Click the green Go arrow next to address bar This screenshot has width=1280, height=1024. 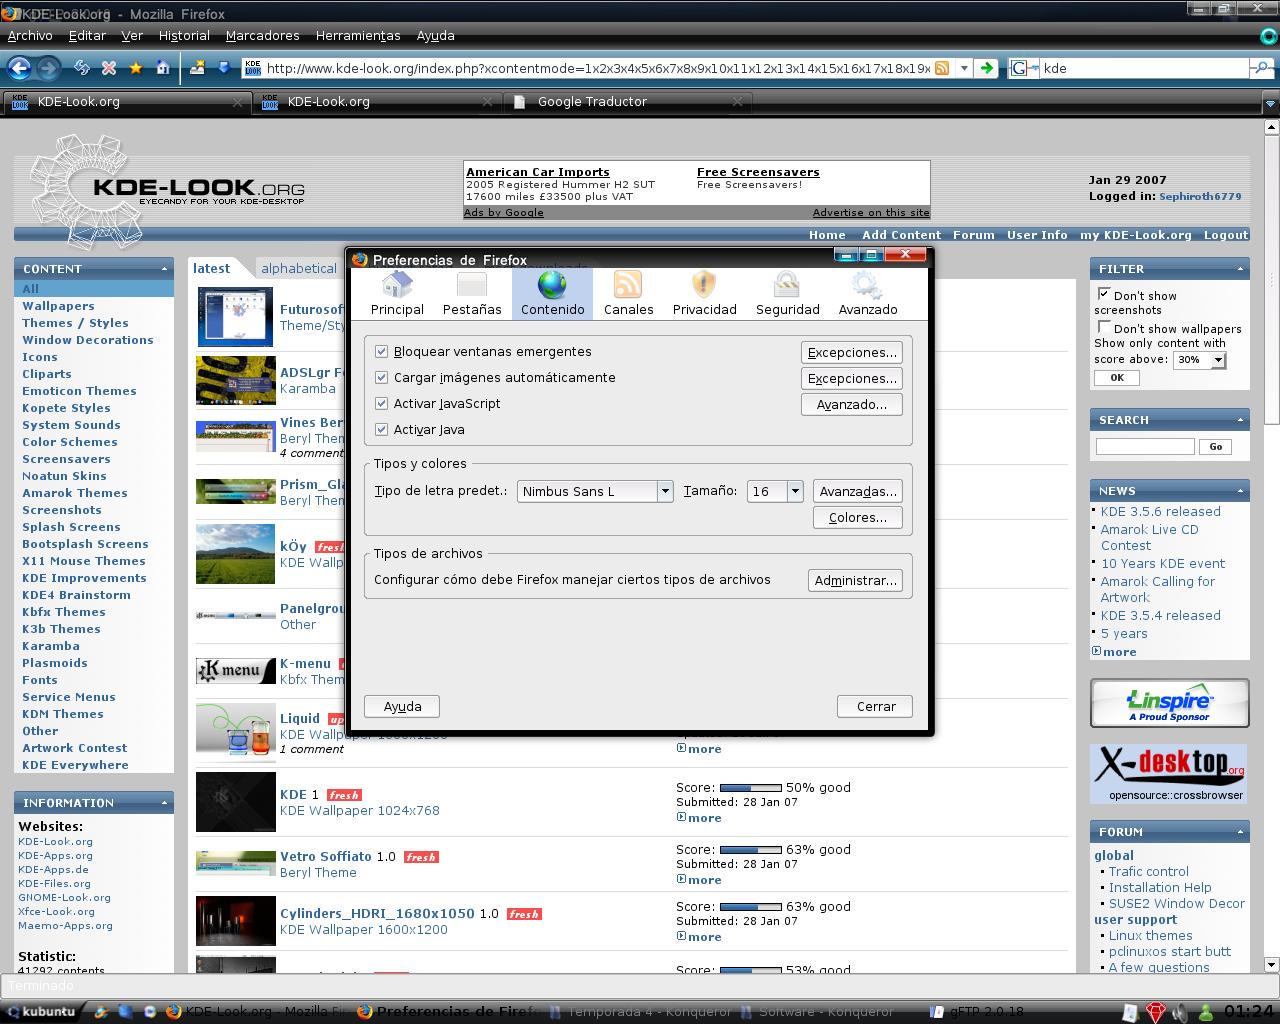987,68
